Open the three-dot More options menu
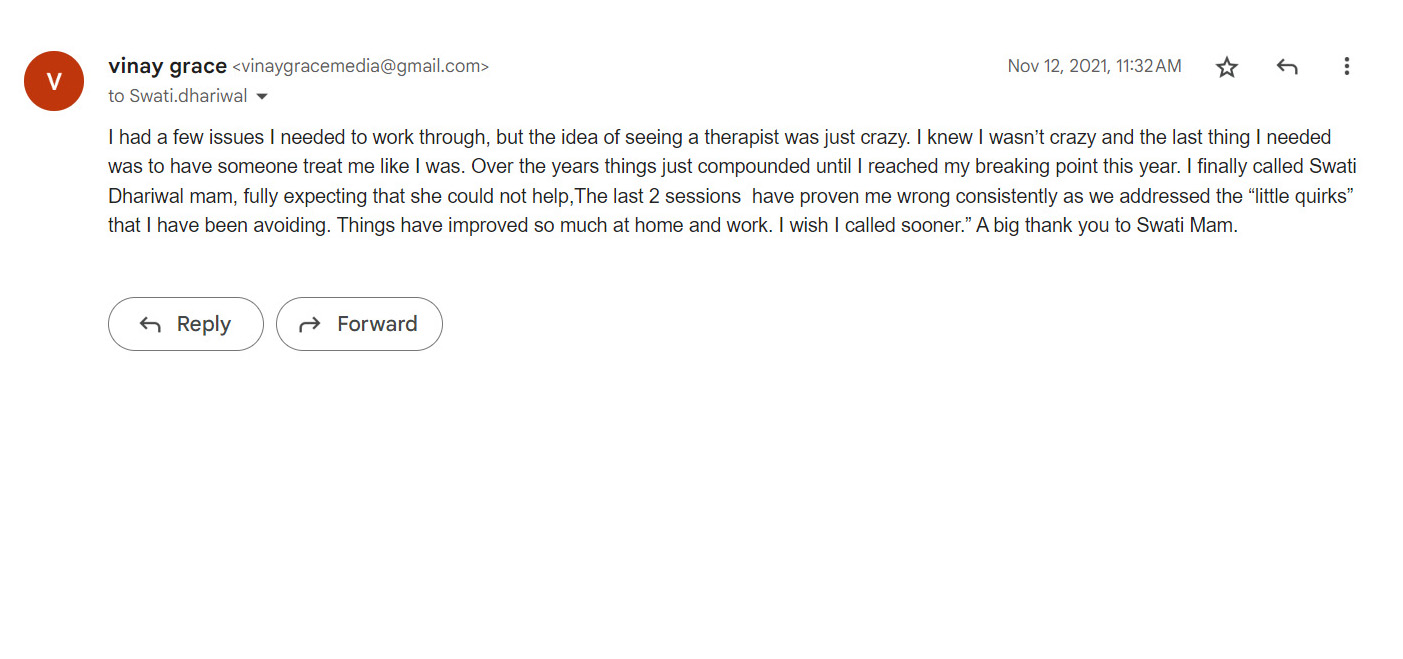 tap(1347, 67)
